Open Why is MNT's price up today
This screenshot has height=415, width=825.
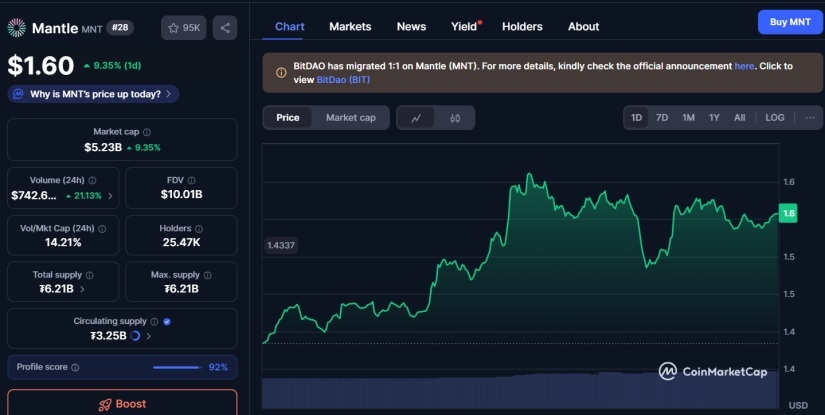coord(94,94)
